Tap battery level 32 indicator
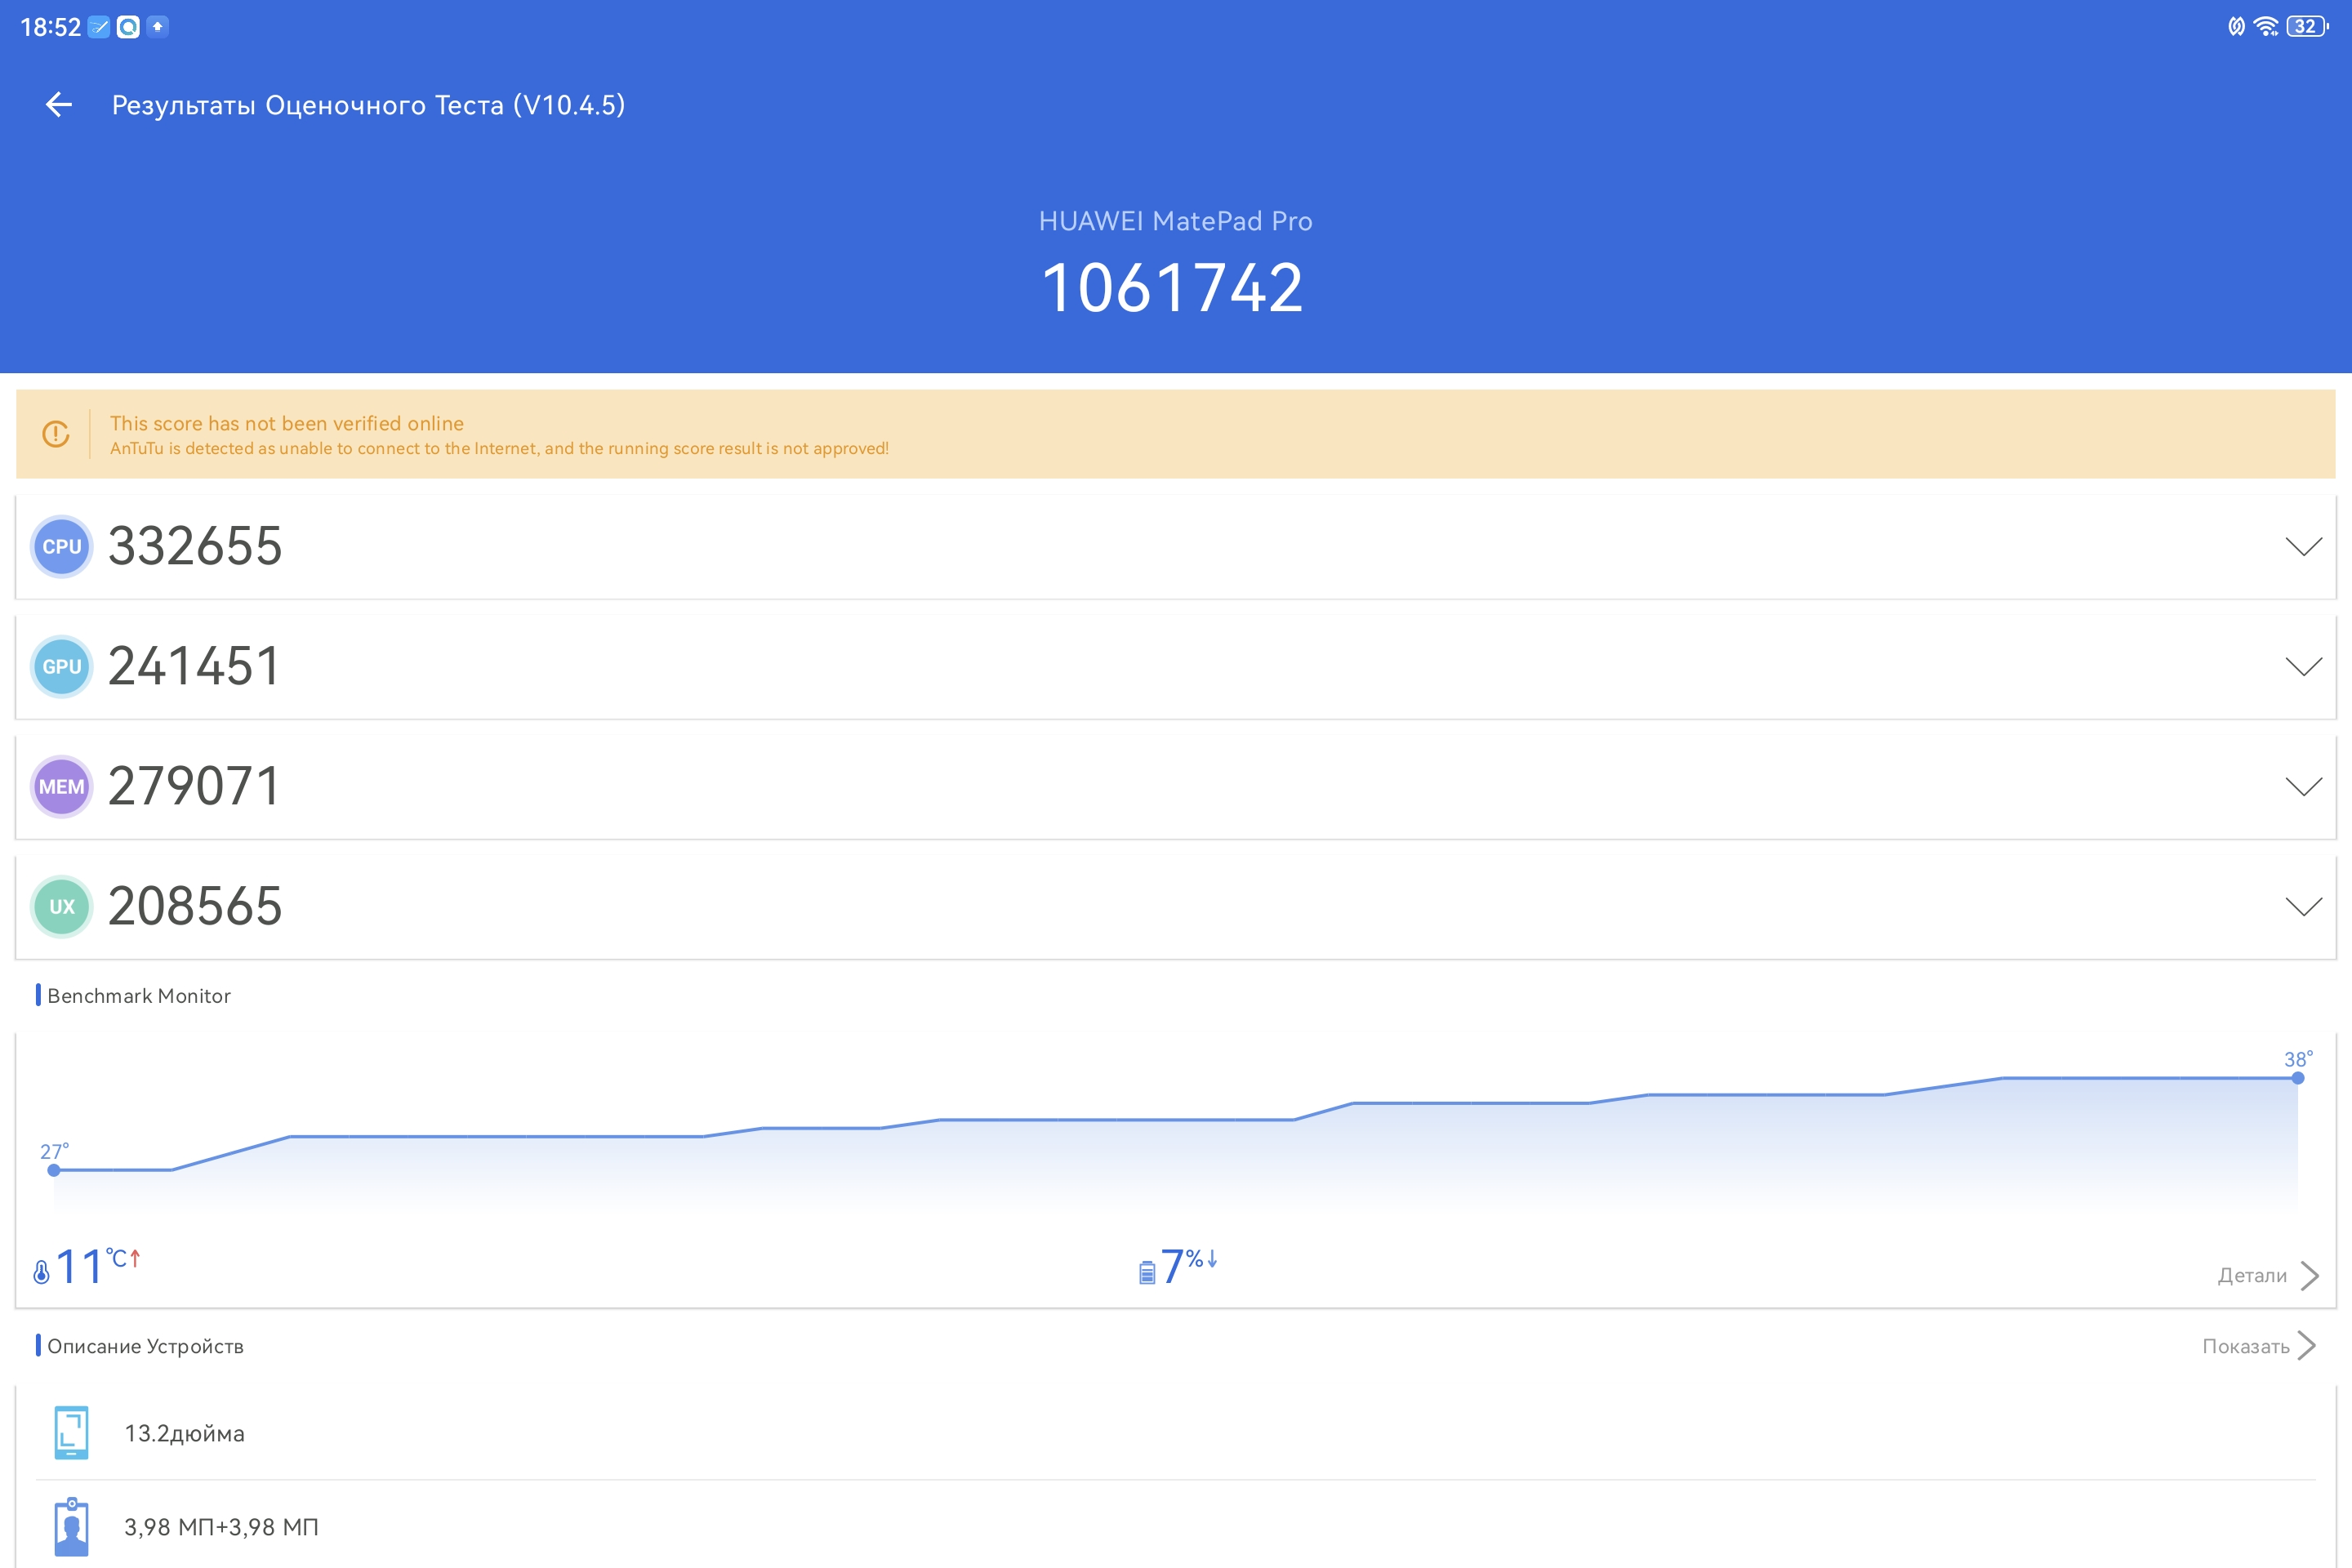The height and width of the screenshot is (1568, 2352). click(x=2307, y=27)
